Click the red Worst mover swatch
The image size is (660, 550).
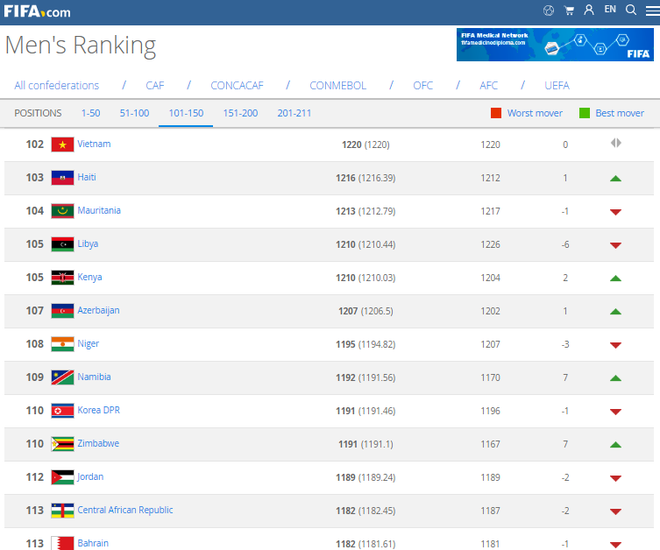coord(496,113)
